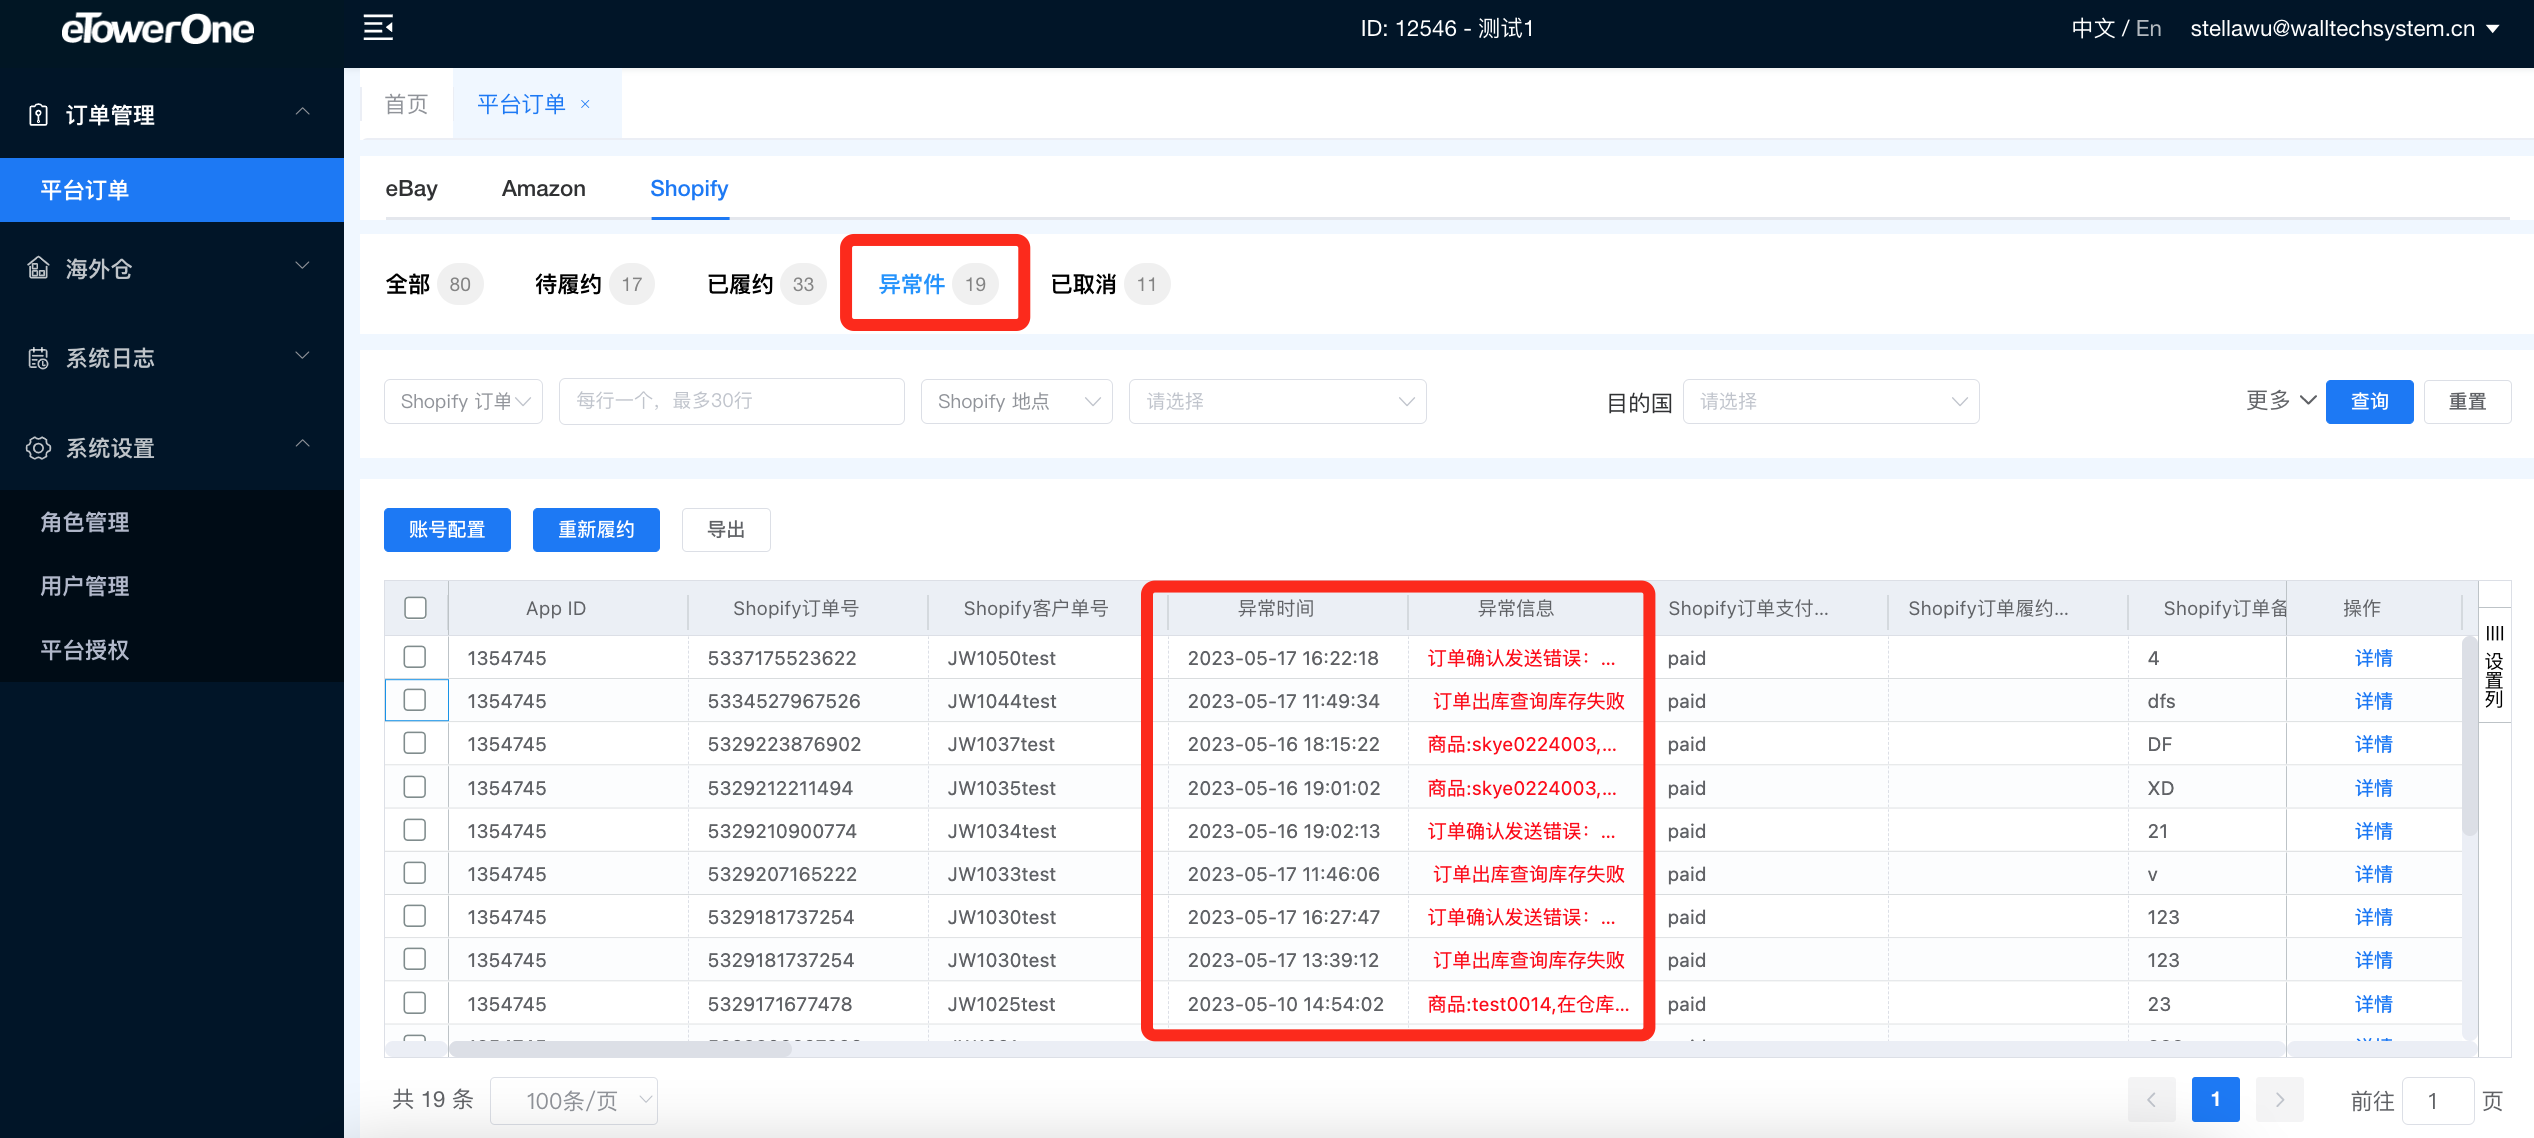Switch language via 中文 / En
The image size is (2534, 1138).
(x=2116, y=28)
